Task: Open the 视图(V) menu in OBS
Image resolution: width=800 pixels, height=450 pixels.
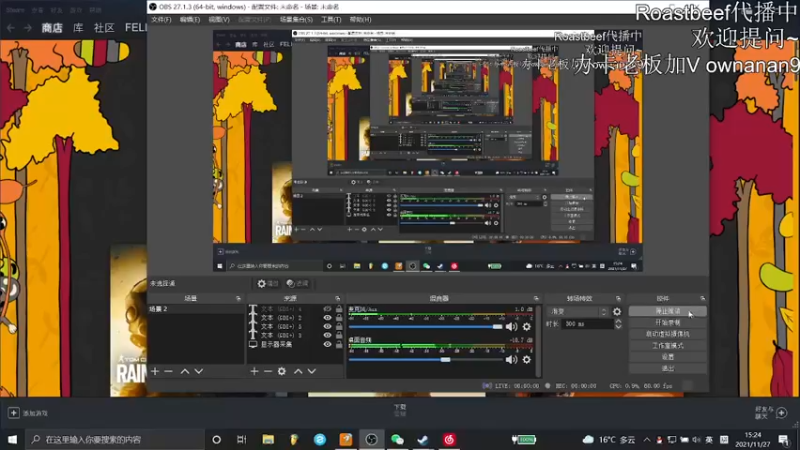Action: tap(219, 19)
